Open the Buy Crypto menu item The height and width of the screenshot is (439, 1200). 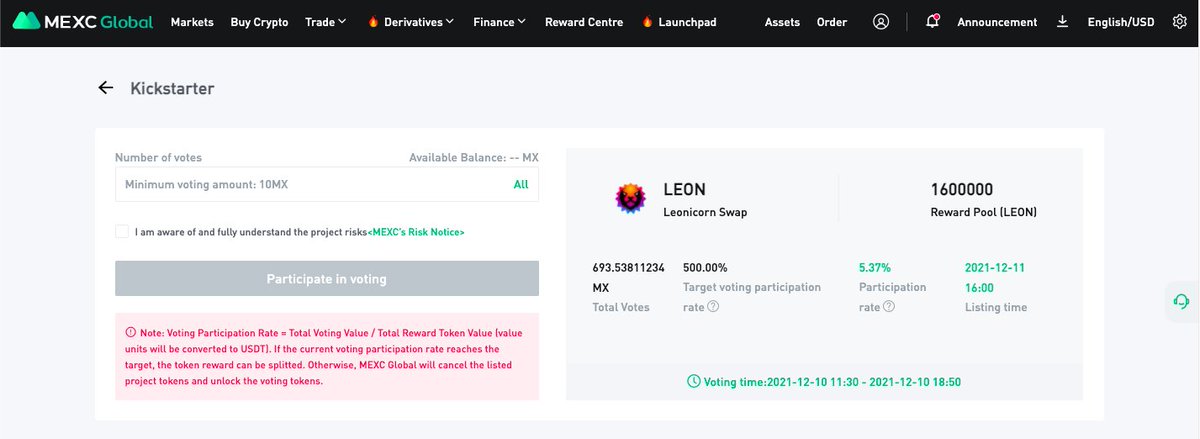click(259, 22)
